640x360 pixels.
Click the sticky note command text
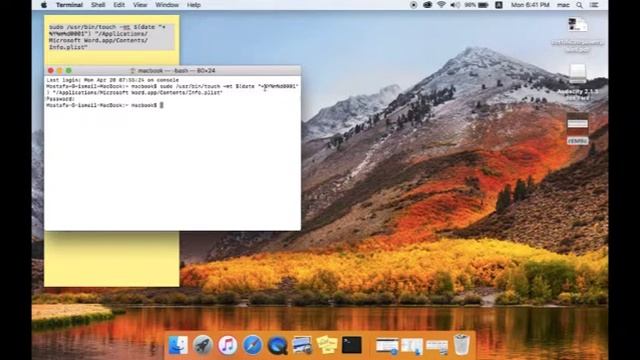tap(107, 37)
